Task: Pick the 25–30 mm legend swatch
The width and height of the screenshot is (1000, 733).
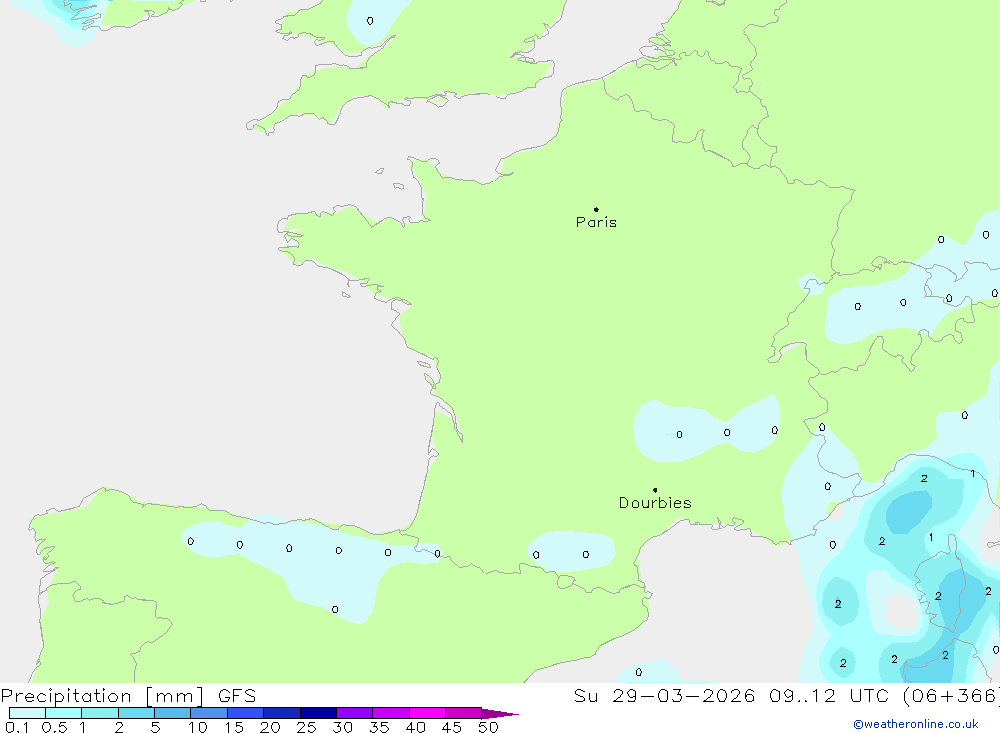Action: click(x=318, y=713)
